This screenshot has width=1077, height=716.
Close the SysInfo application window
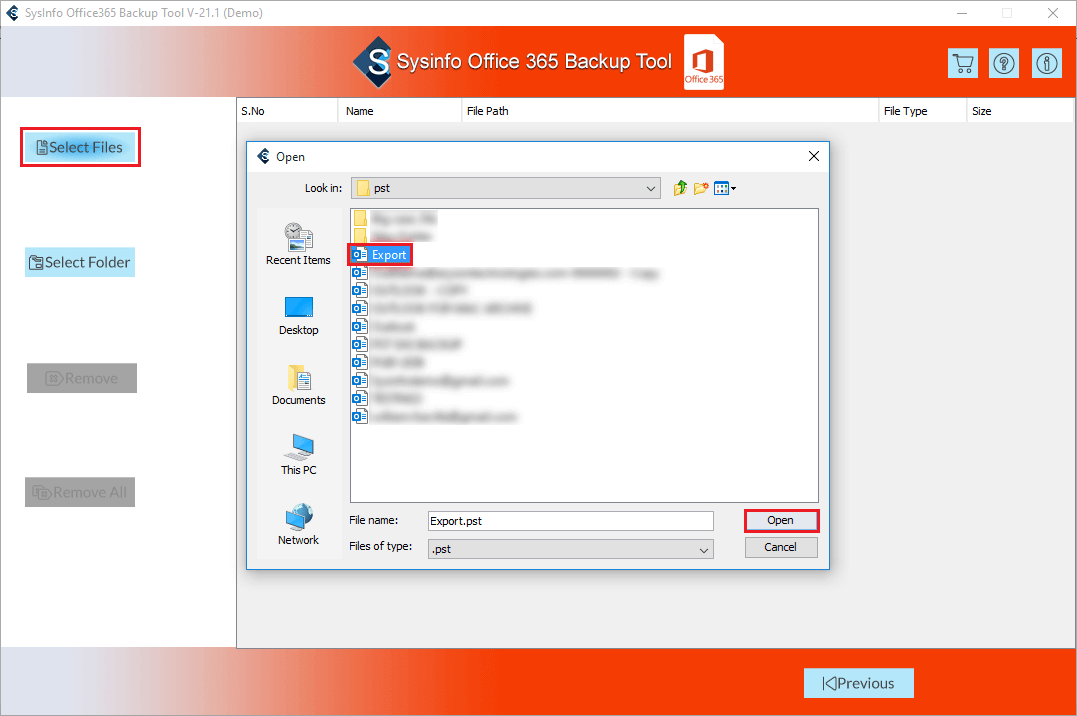pyautogui.click(x=1052, y=13)
